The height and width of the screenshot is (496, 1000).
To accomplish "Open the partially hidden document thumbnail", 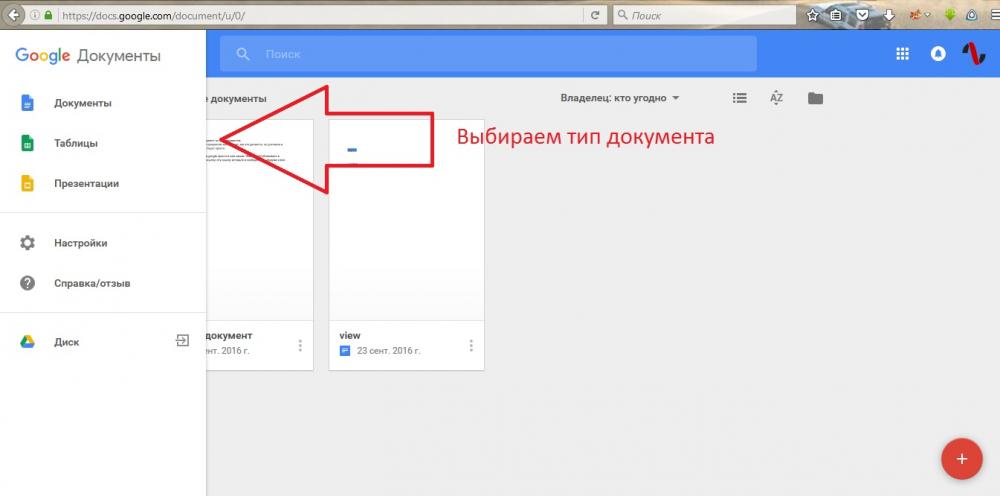I will tap(260, 220).
